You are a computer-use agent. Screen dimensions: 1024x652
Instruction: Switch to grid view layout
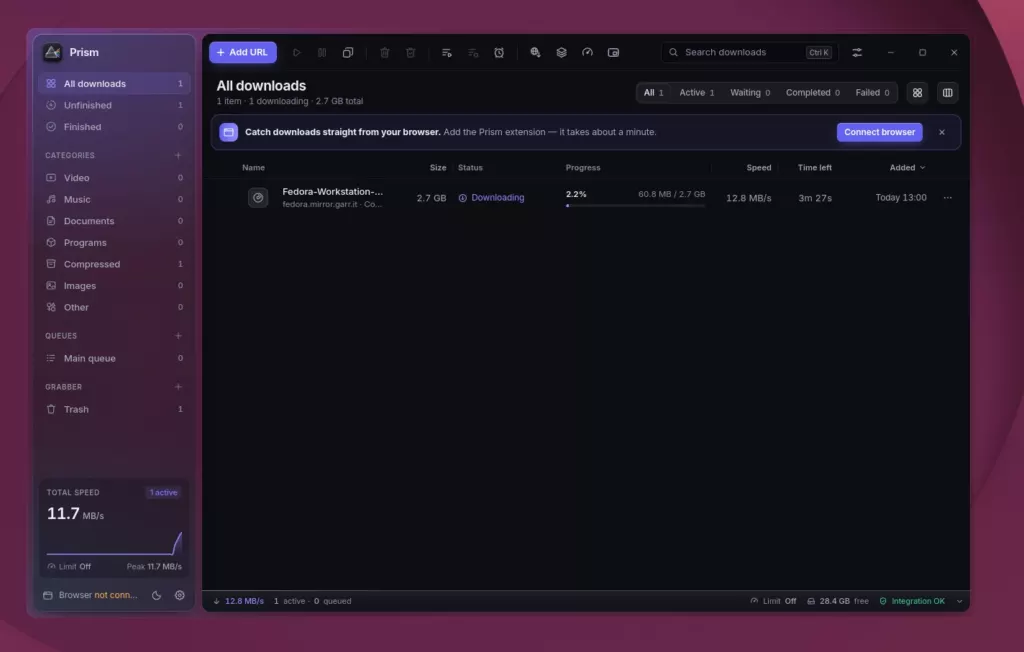[x=918, y=93]
